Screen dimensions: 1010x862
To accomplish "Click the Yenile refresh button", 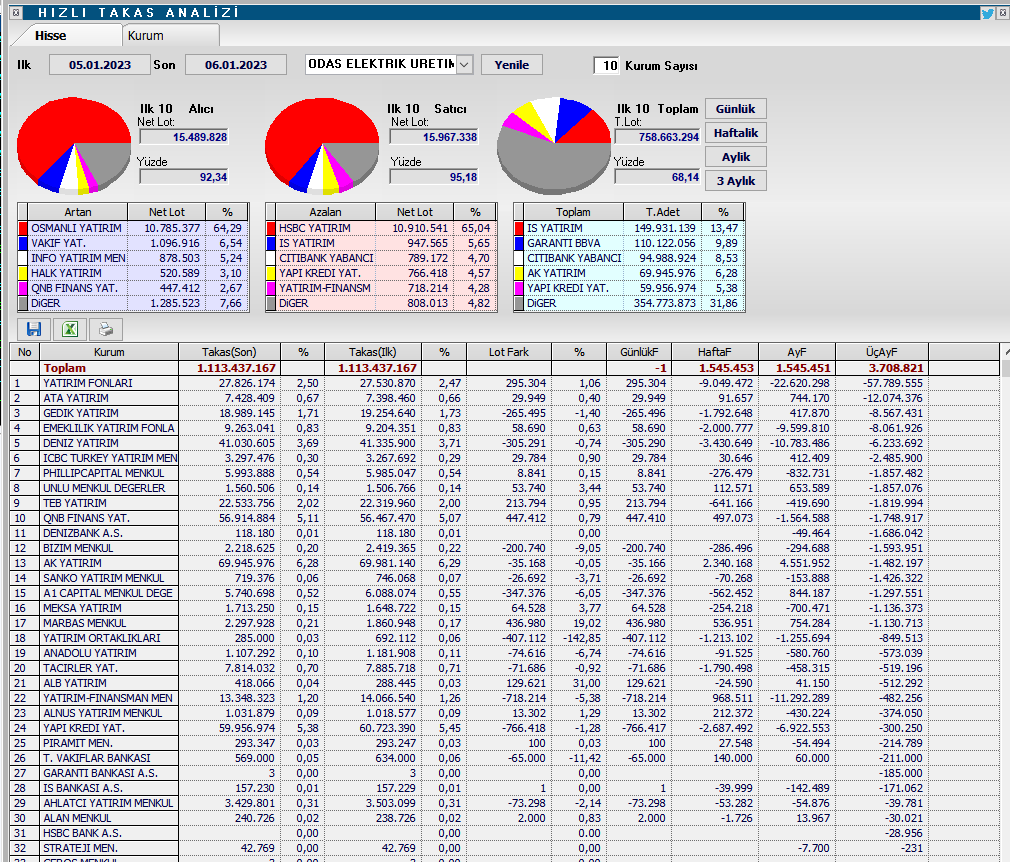I will tap(511, 64).
